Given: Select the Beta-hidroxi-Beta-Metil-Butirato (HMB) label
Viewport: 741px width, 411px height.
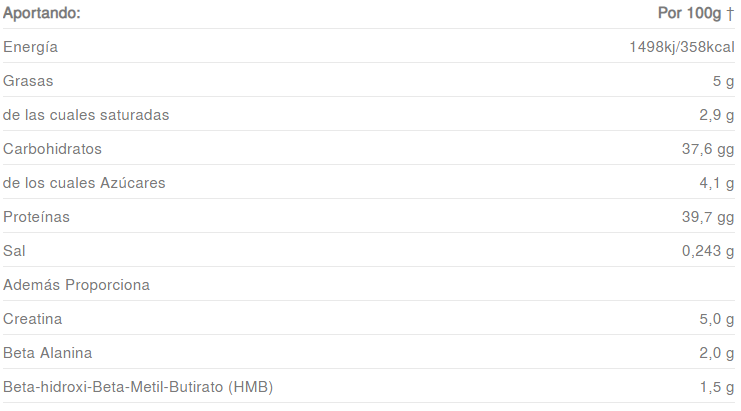Looking at the screenshot, I should (x=138, y=387).
